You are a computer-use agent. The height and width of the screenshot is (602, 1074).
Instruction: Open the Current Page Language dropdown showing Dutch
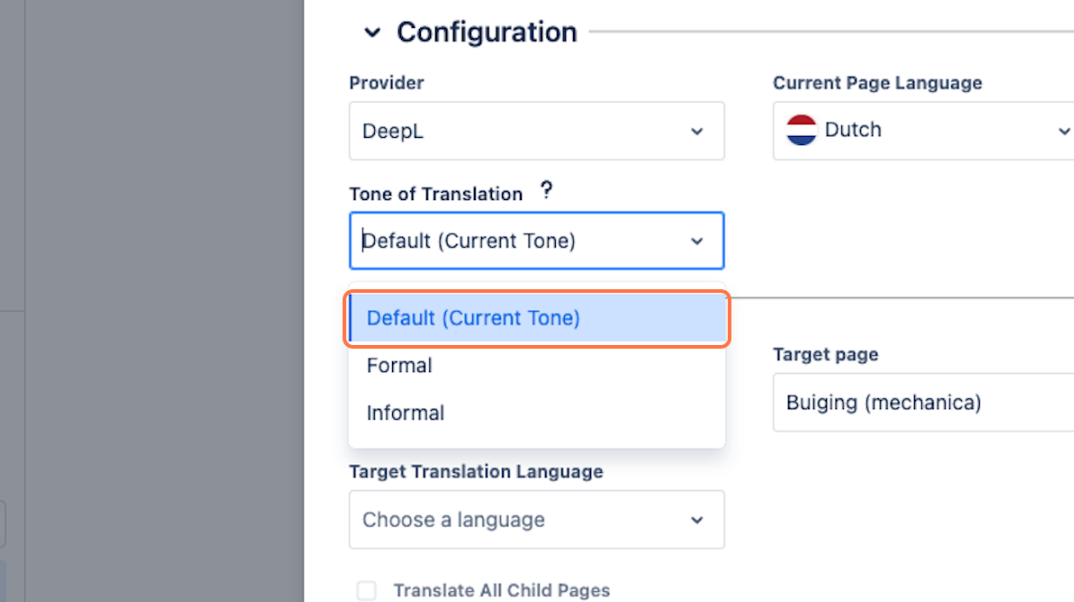tap(920, 130)
